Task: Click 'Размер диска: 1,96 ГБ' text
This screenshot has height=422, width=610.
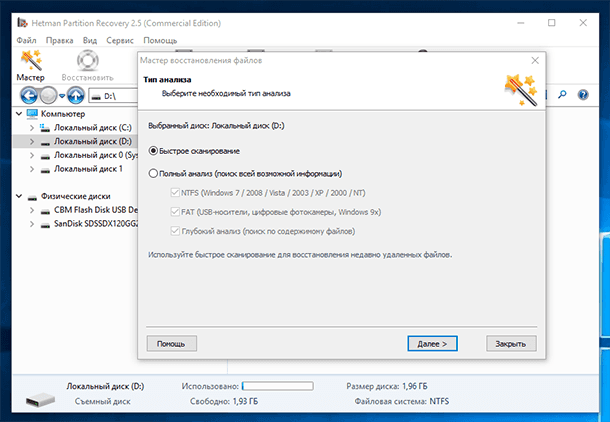Action: point(387,386)
